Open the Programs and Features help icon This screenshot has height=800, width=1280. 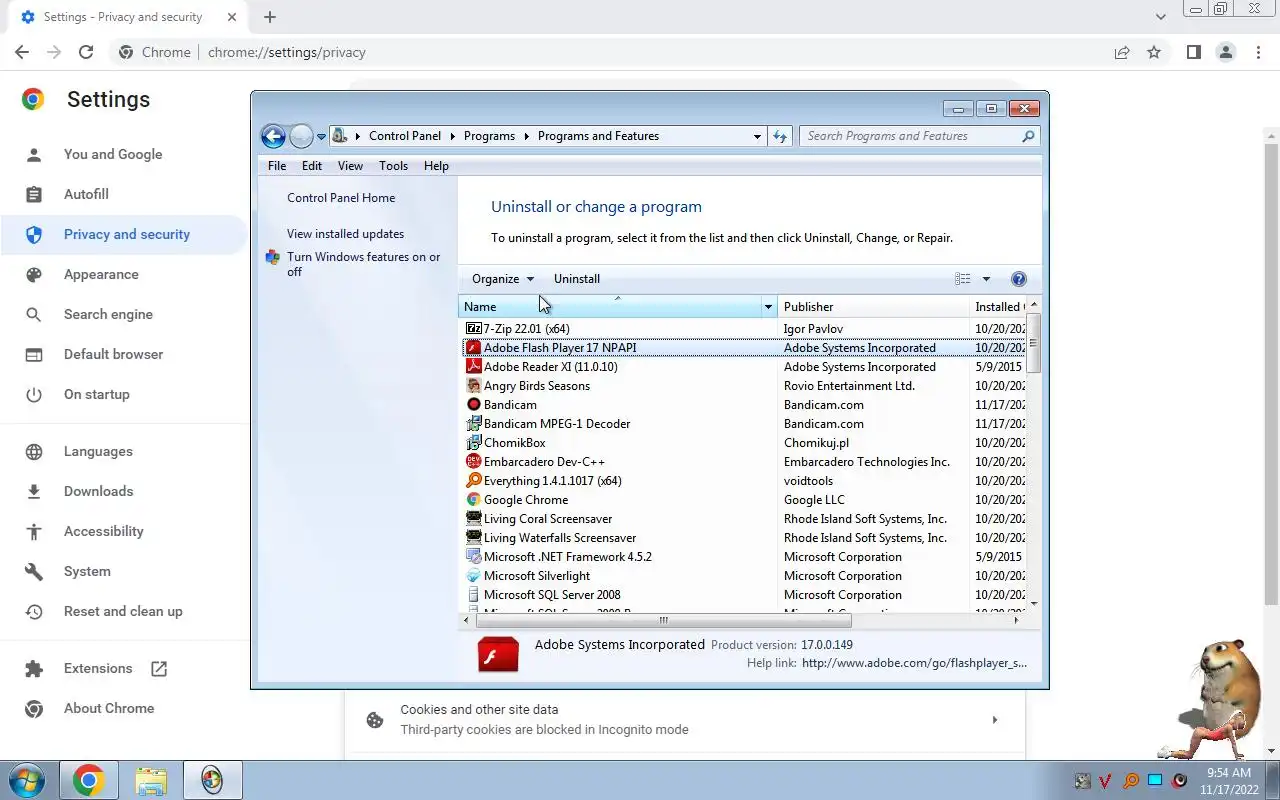pos(1019,279)
